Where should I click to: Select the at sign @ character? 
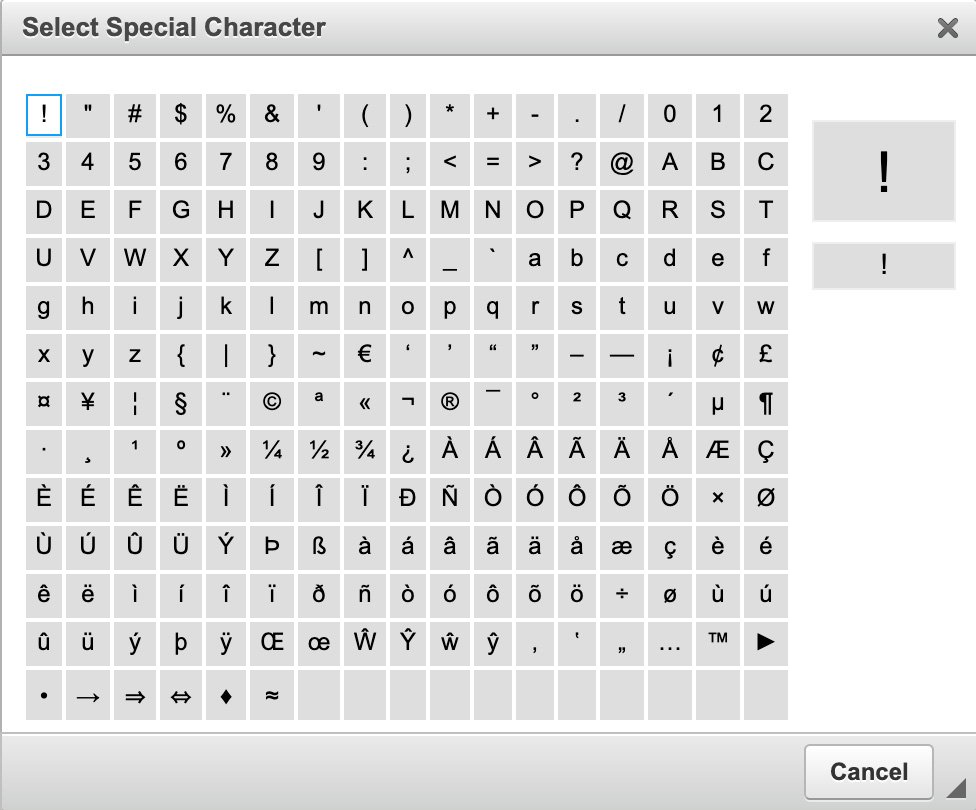pyautogui.click(x=621, y=162)
